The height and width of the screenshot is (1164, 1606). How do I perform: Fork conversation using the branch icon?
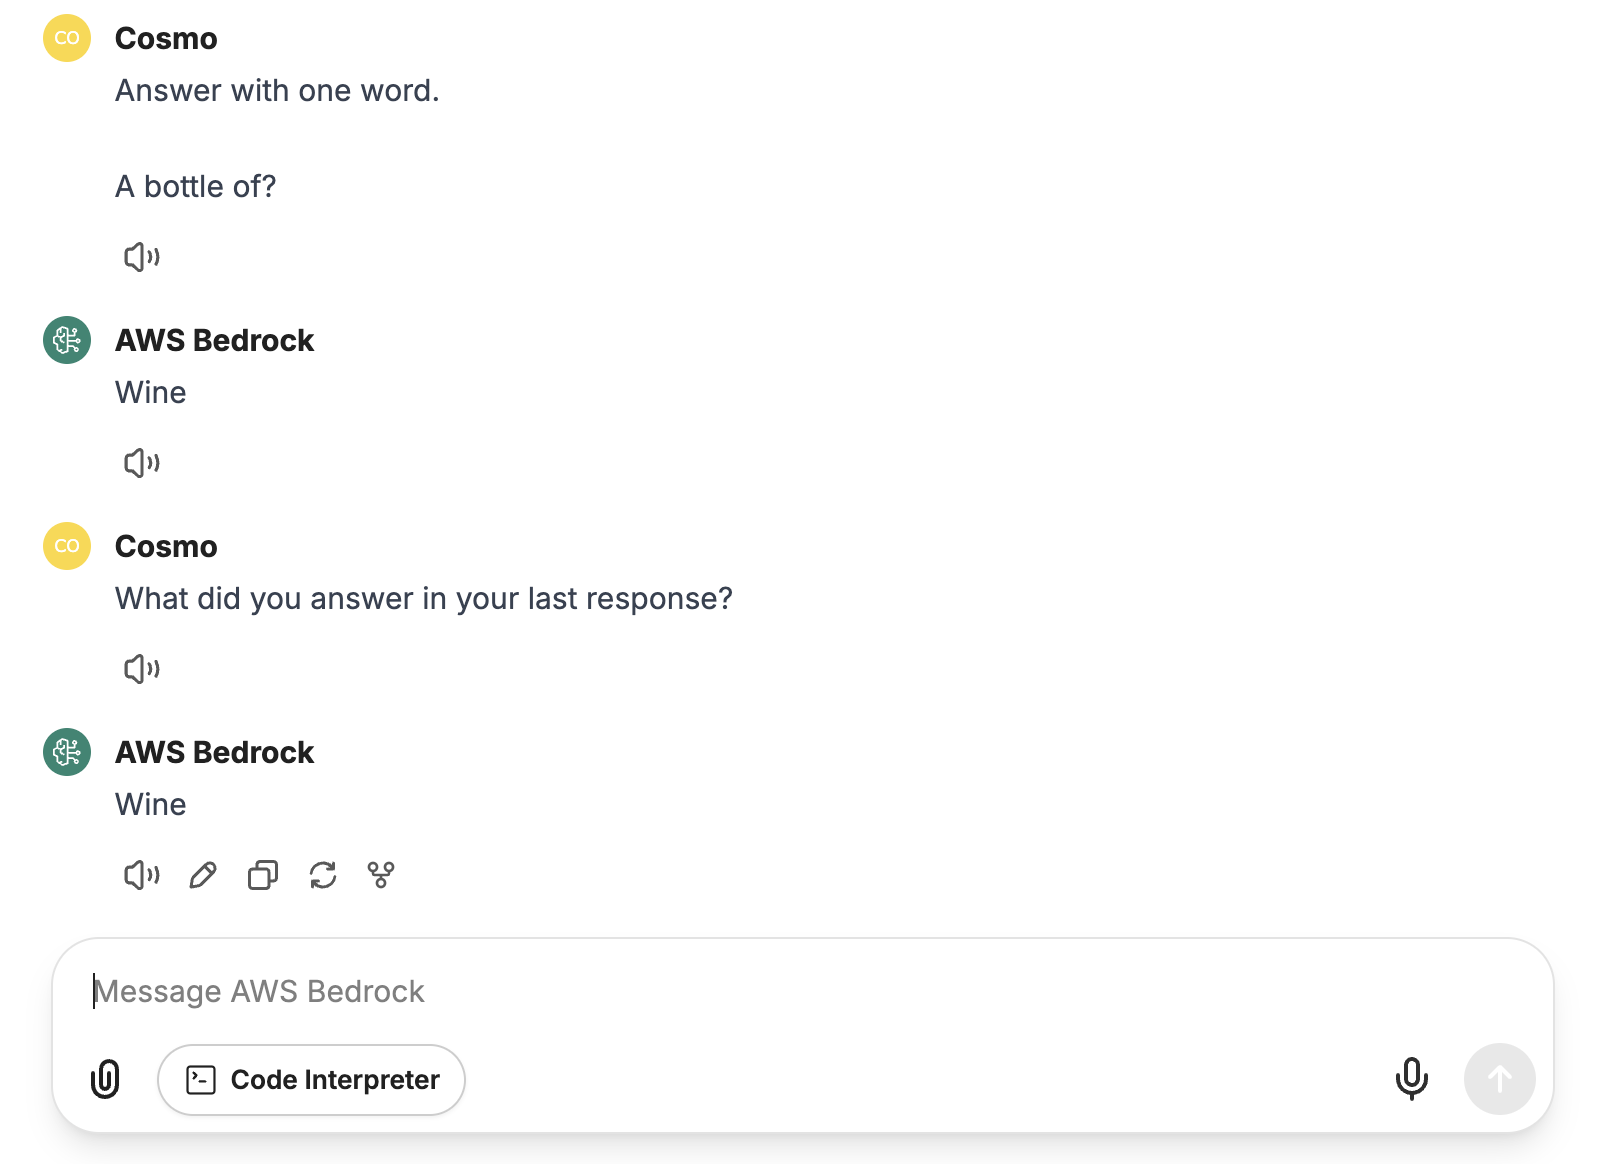point(381,875)
